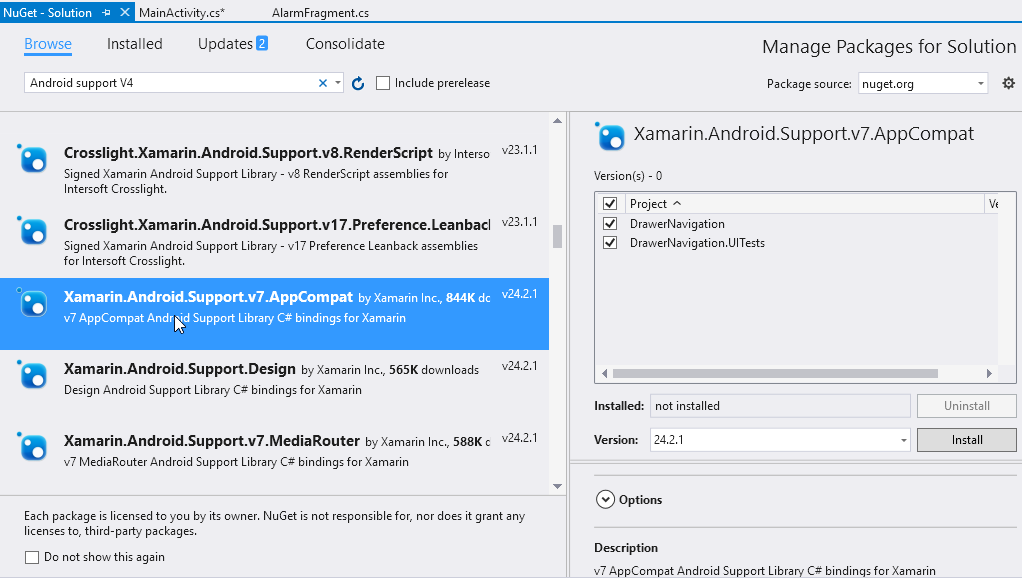Click v24.2.1 version of Support.Design
Image resolution: width=1022 pixels, height=578 pixels.
coord(519,366)
